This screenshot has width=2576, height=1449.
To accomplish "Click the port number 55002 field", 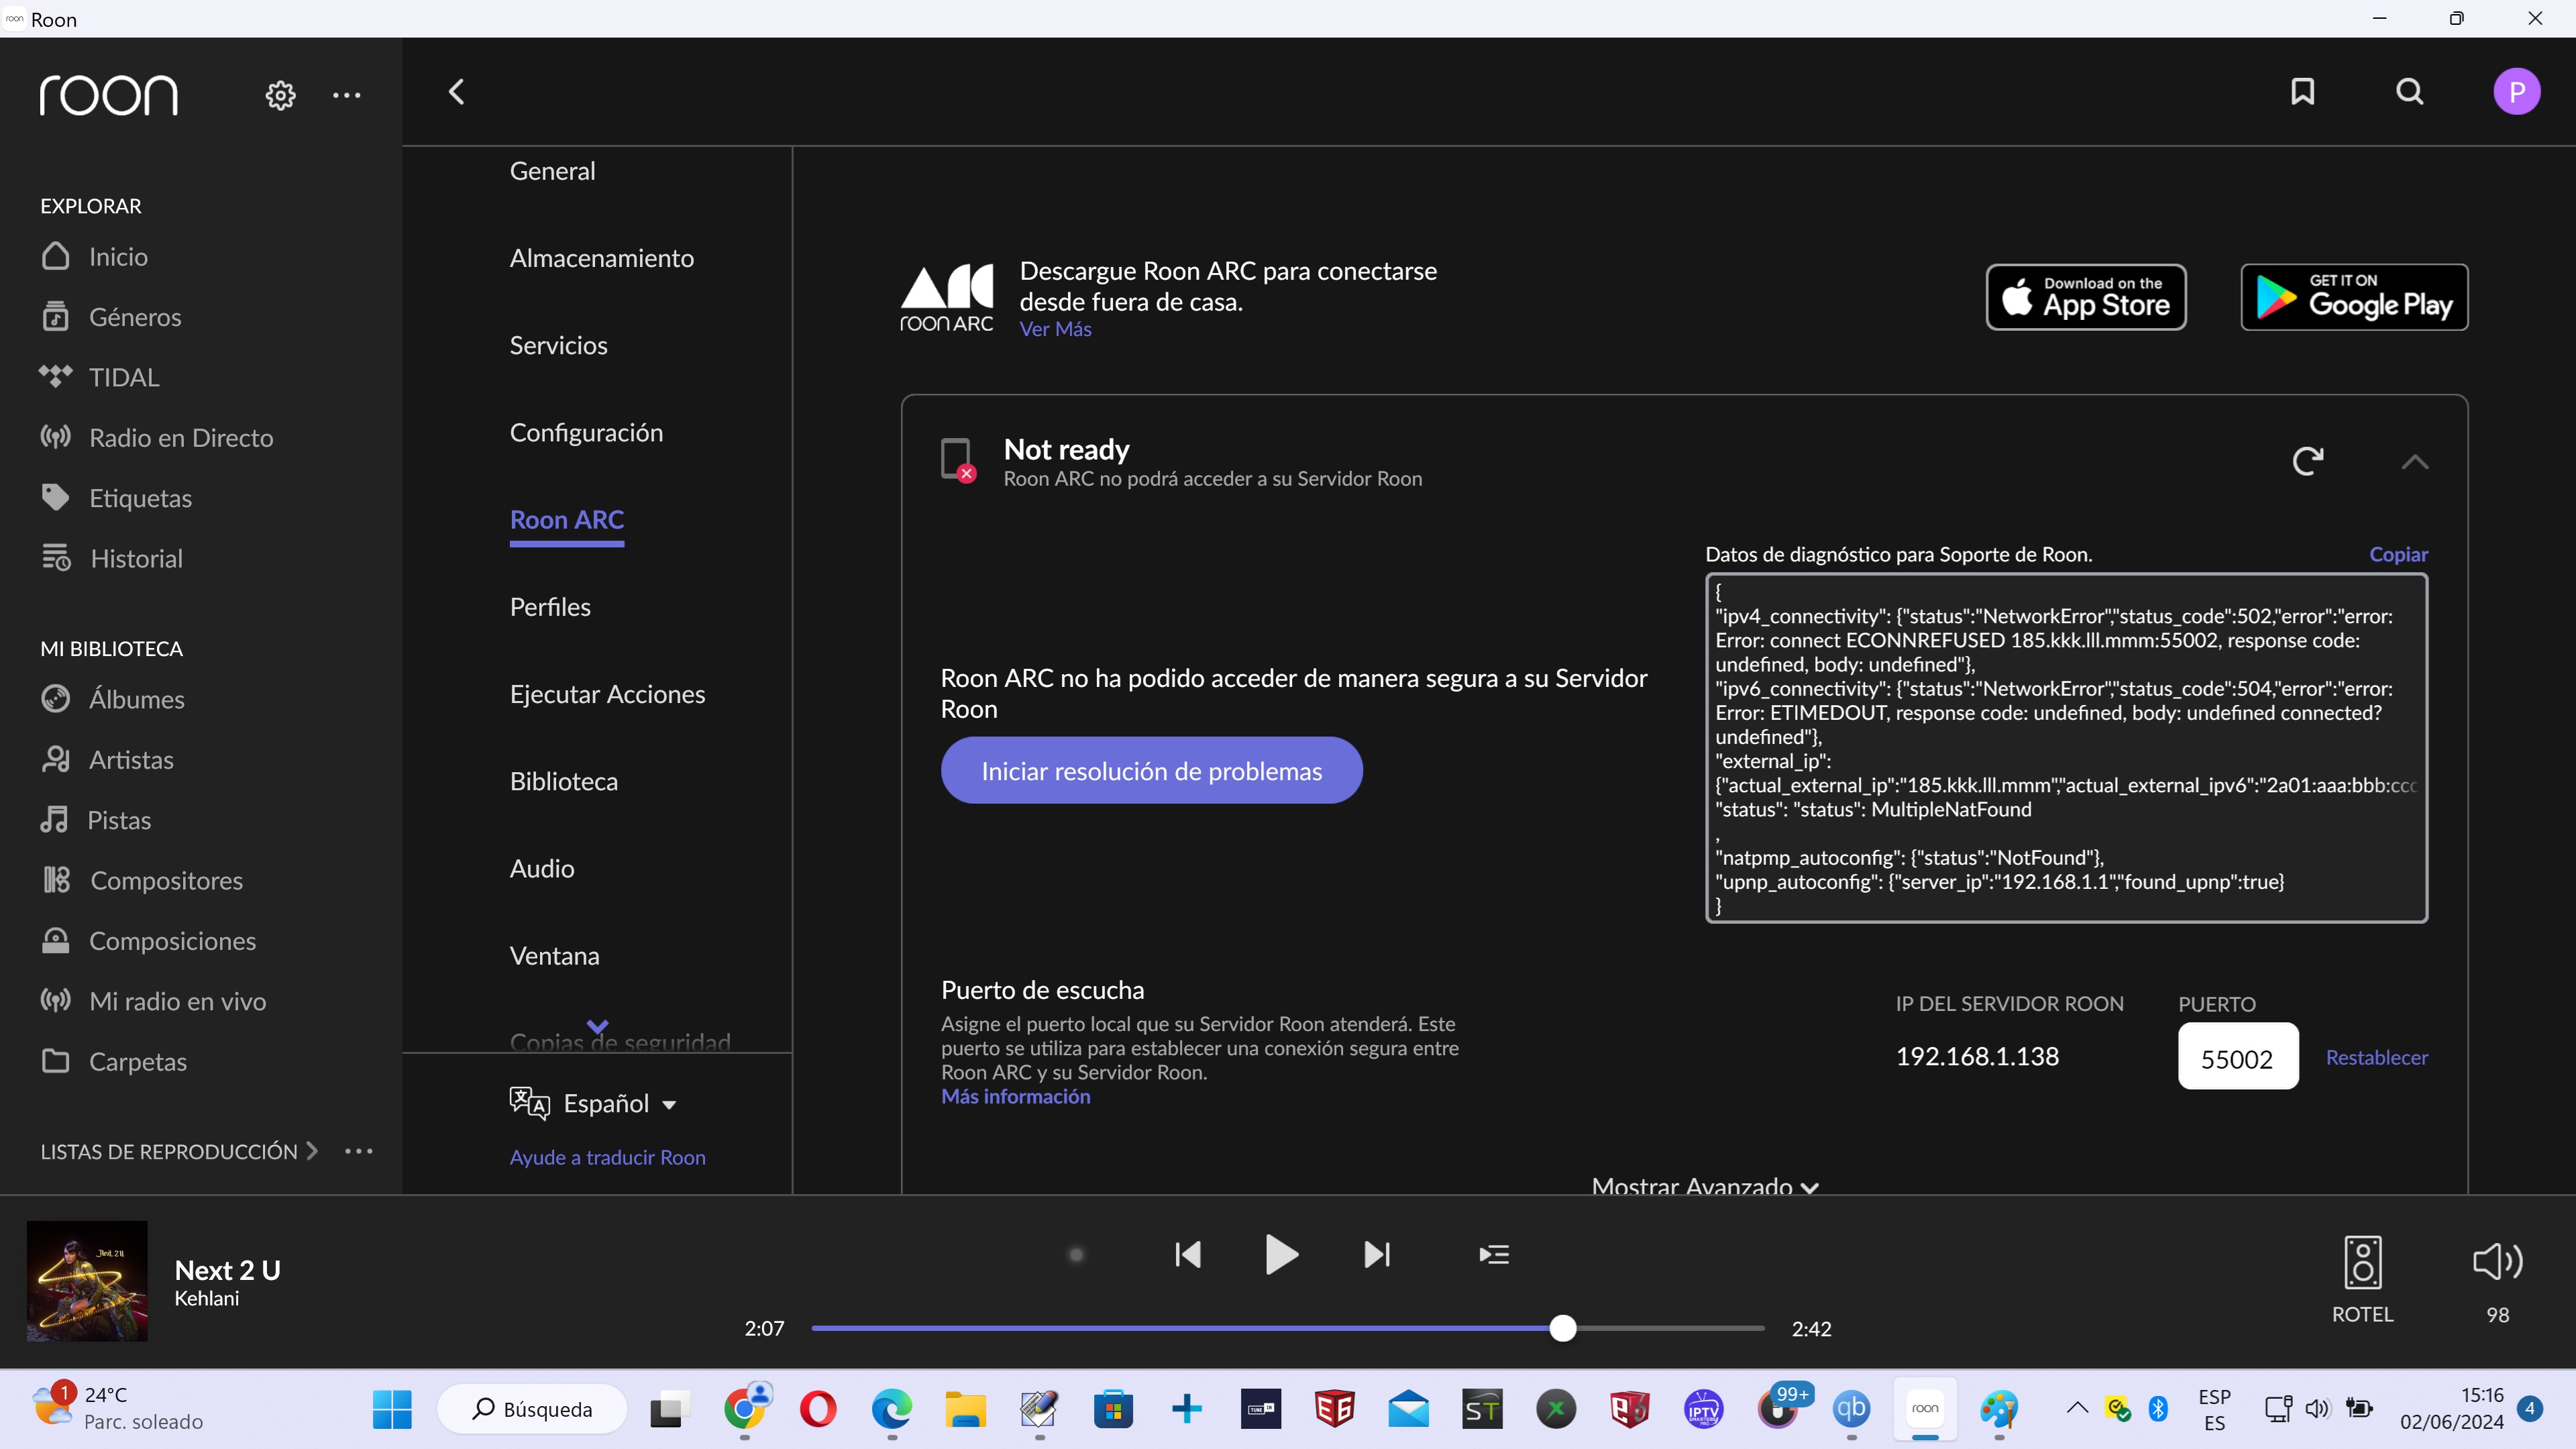I will coord(2237,1057).
